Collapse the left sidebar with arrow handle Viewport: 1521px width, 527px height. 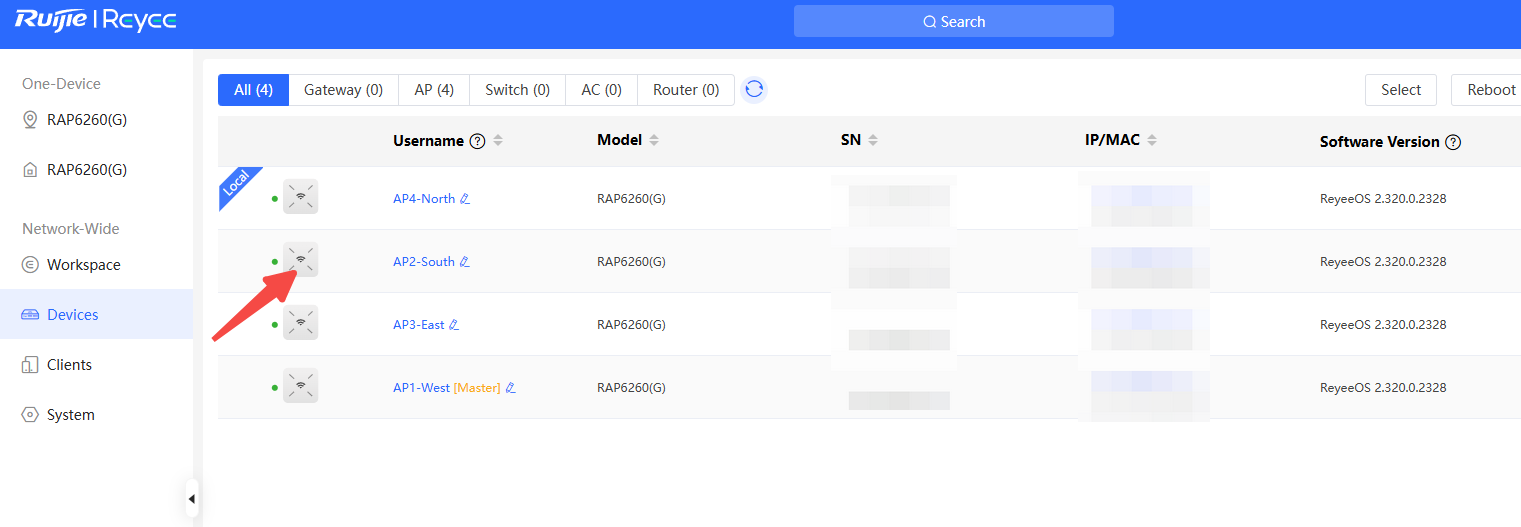(191, 498)
